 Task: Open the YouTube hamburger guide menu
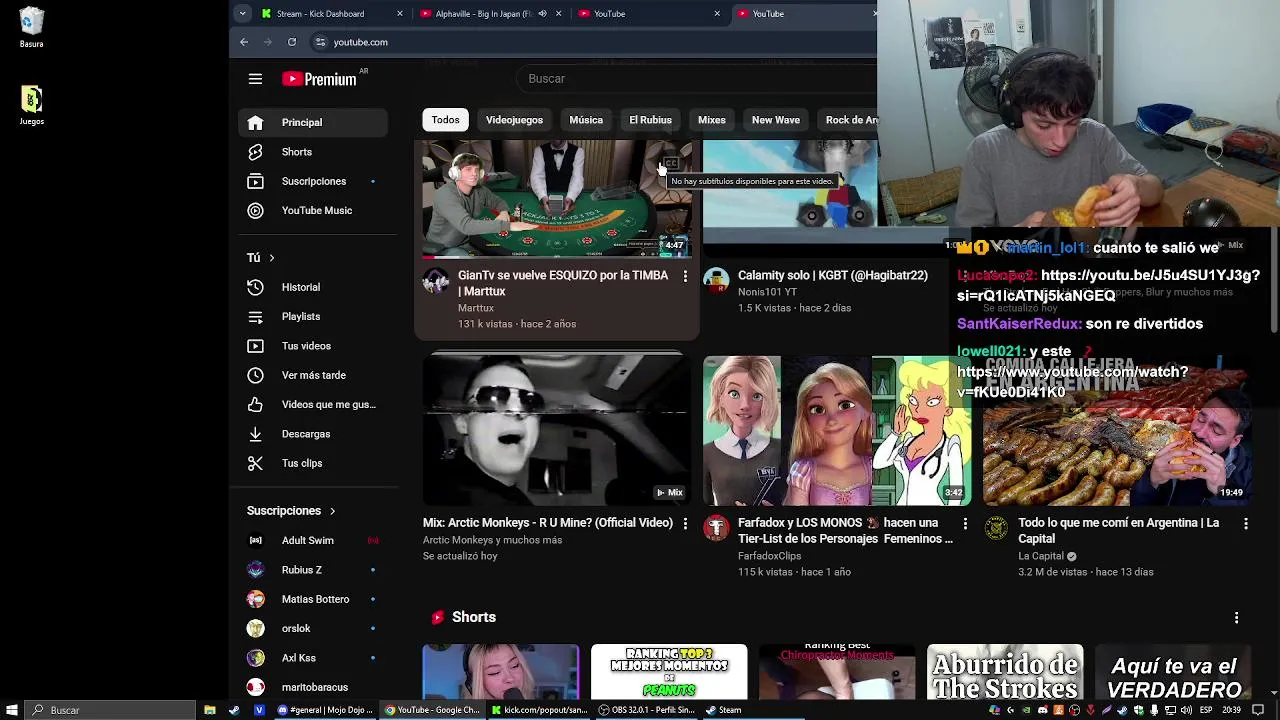coord(255,79)
